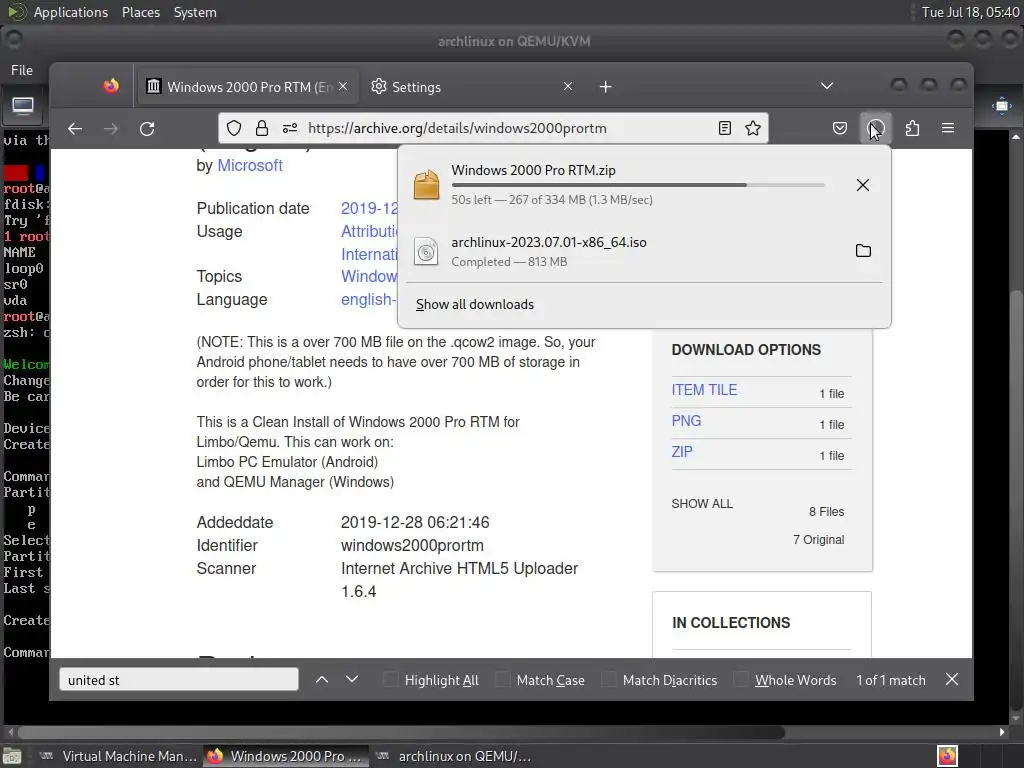Click the site security padlock icon
This screenshot has width=1024, height=768.
tap(262, 128)
